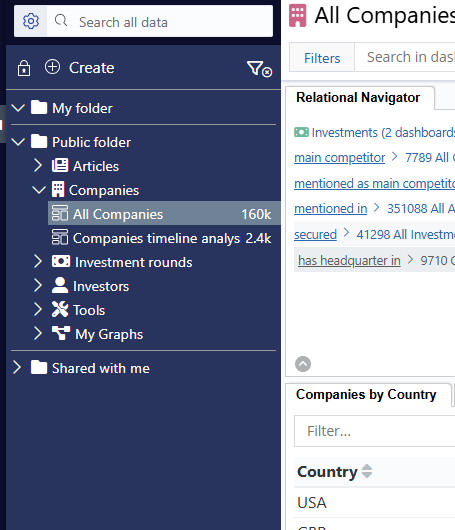This screenshot has width=455, height=530.
Task: Clear the sidebar filter funnel icon
Action: pyautogui.click(x=259, y=69)
